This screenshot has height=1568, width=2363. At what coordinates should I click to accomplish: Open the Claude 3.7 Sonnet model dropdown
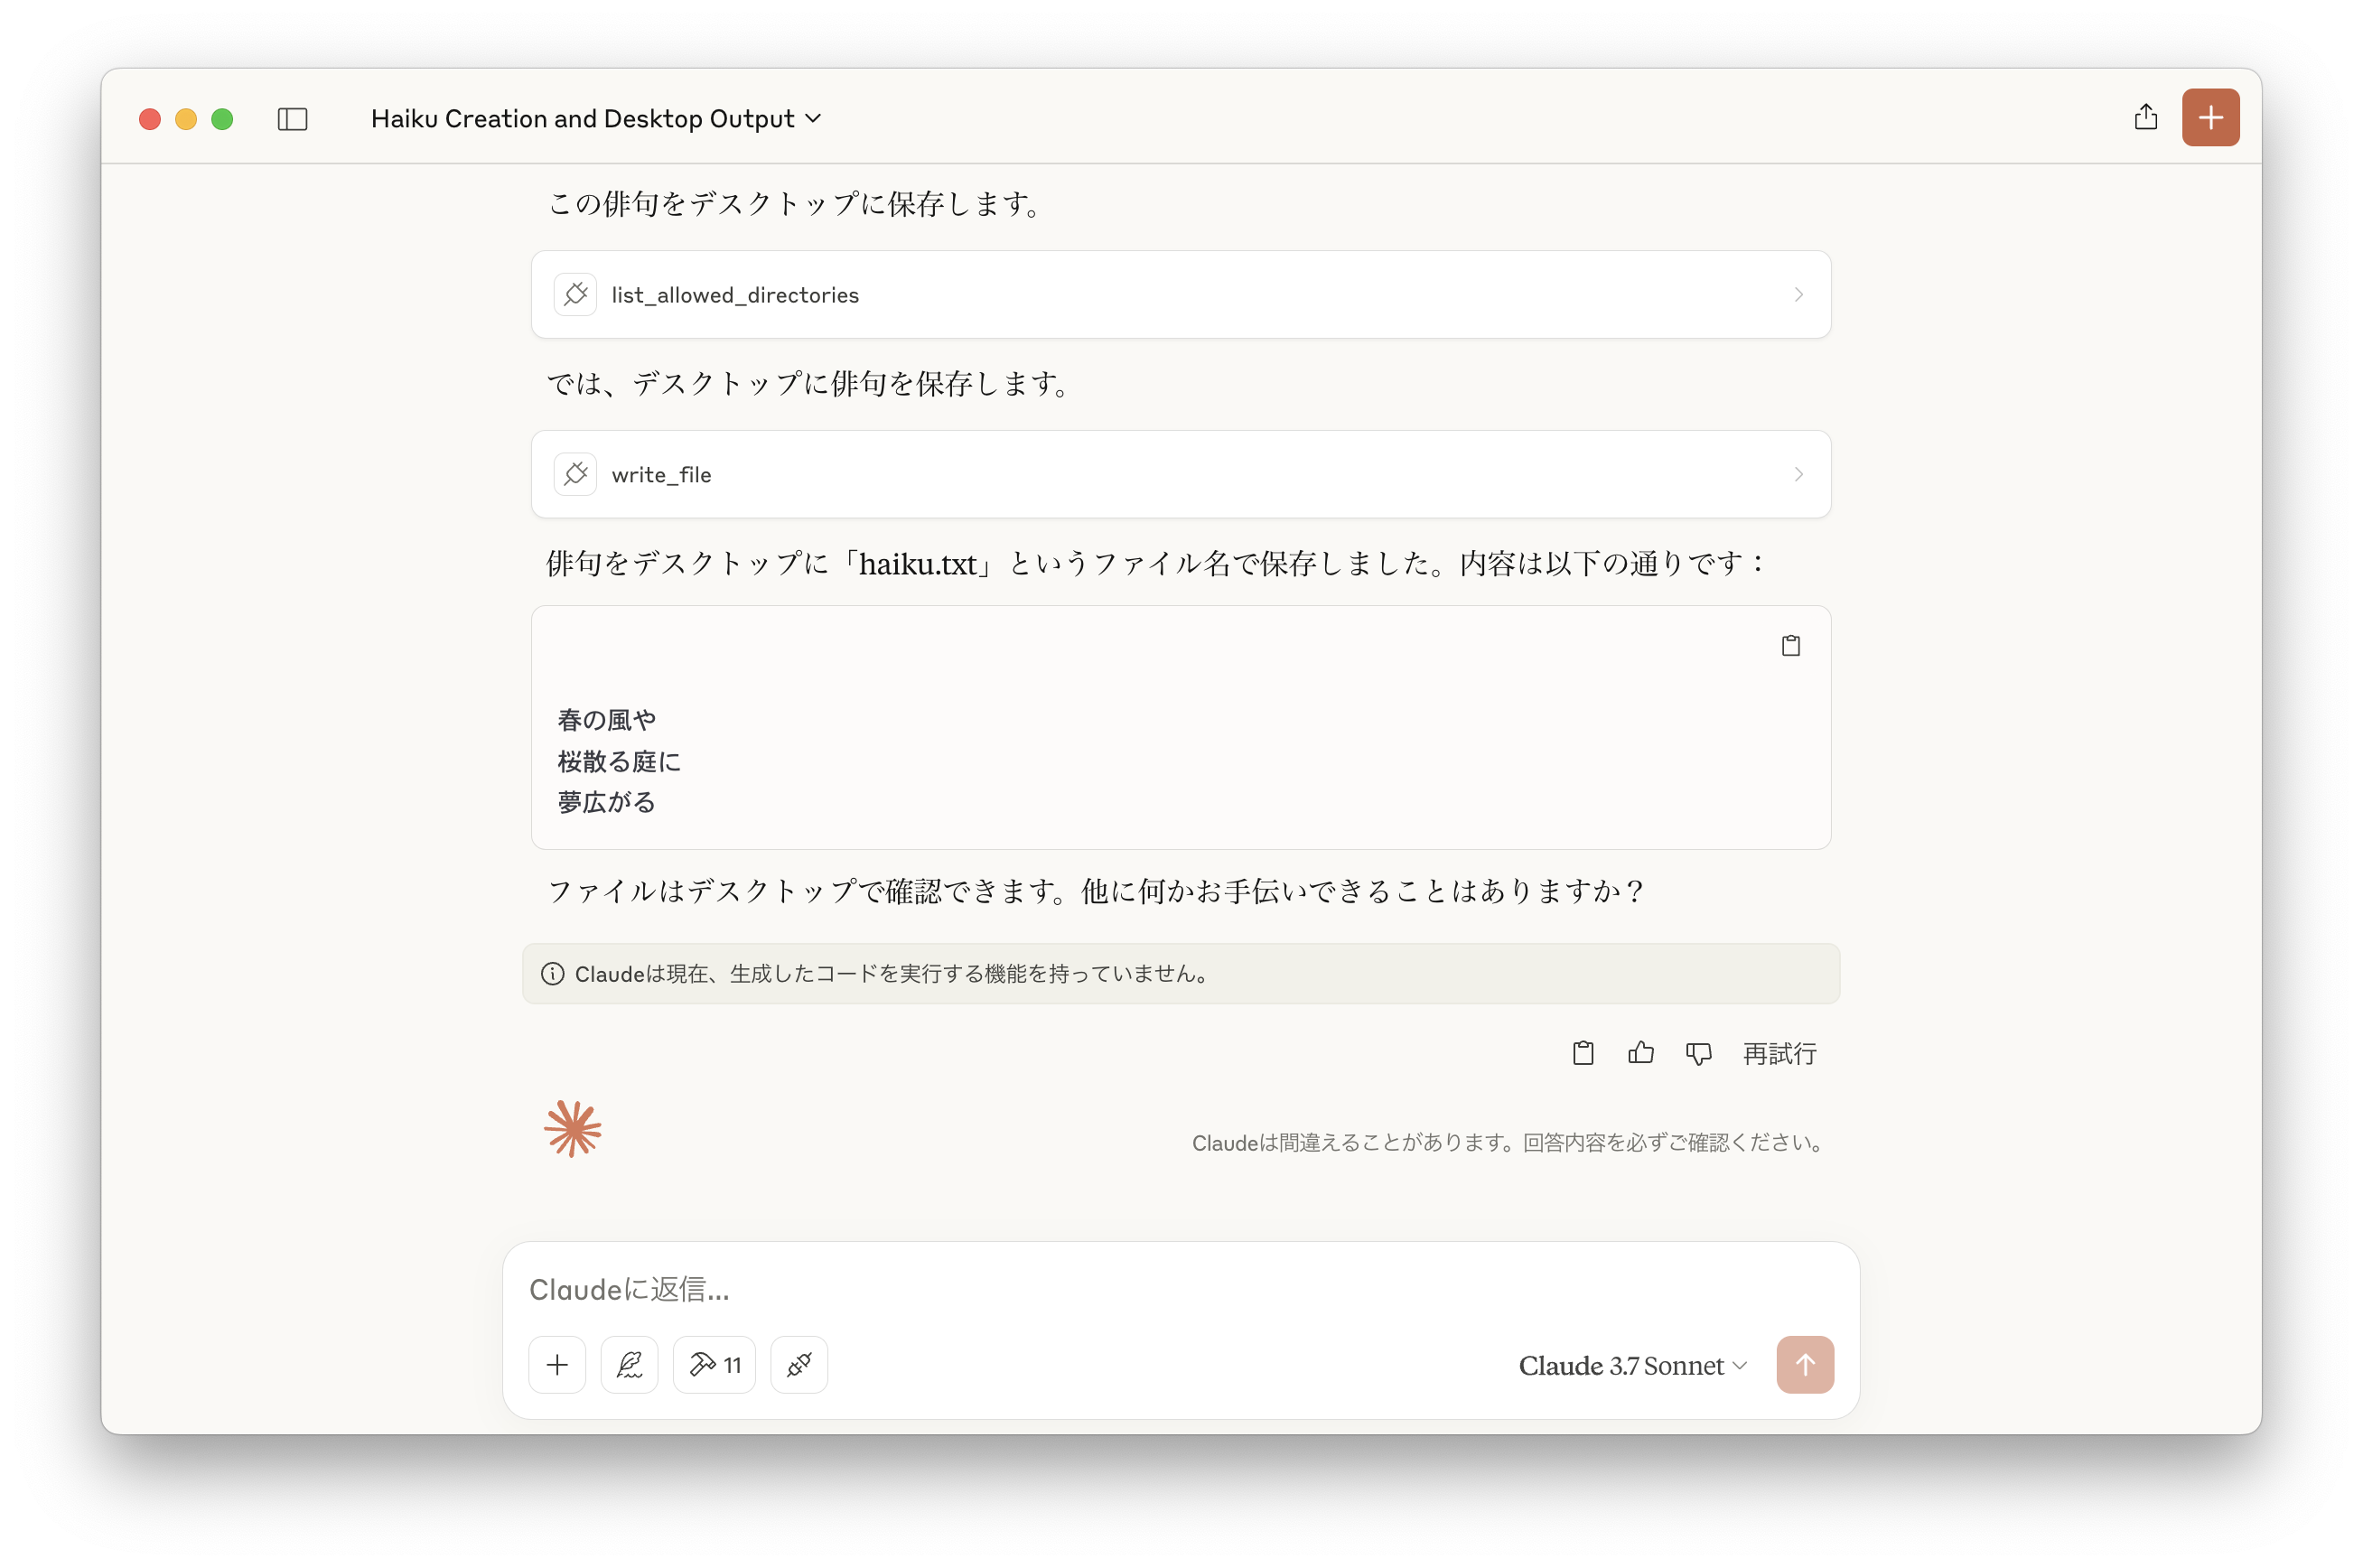tap(1632, 1366)
